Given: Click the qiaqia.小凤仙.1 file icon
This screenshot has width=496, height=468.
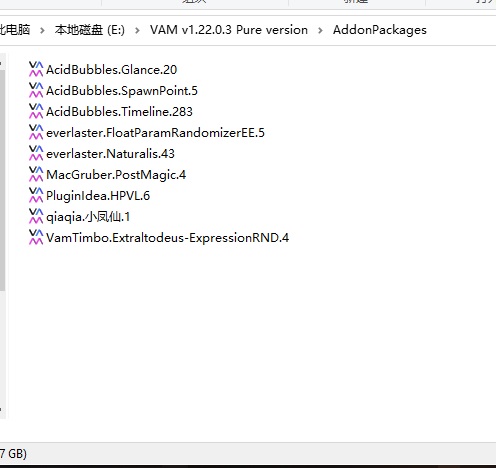Looking at the screenshot, I should (36, 216).
